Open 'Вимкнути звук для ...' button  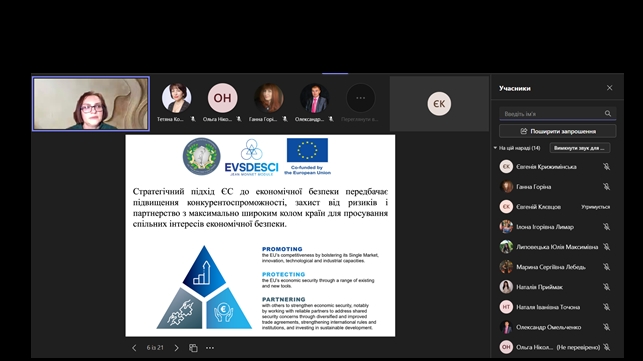[579, 148]
